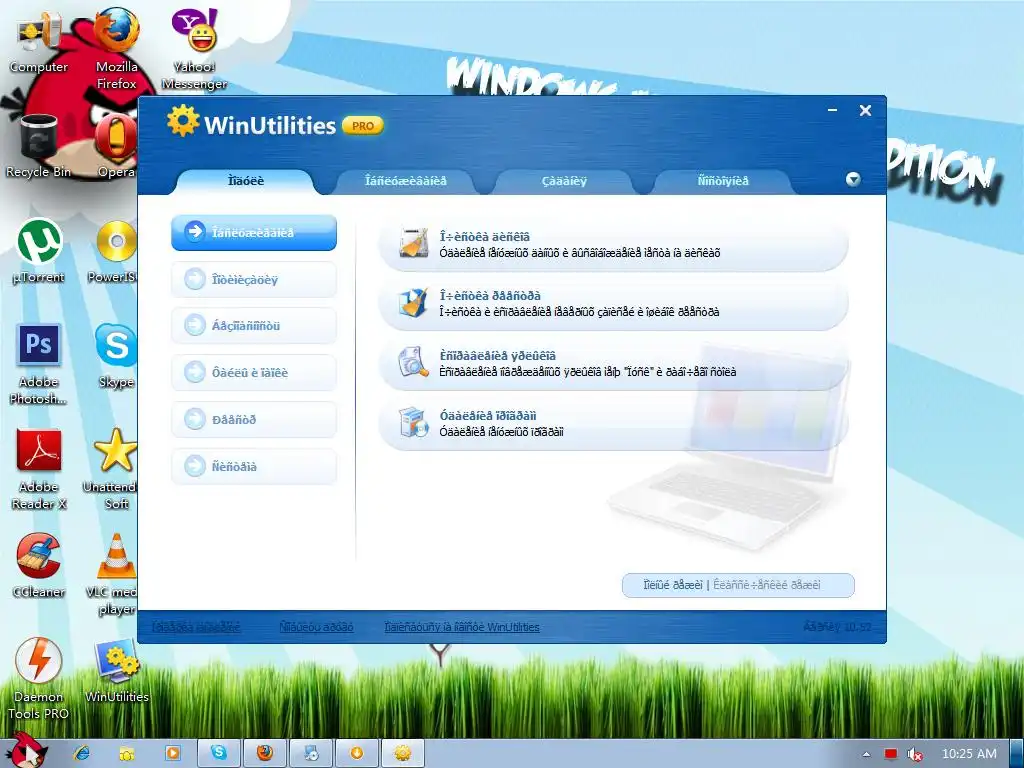Click the 'Ïðîâåðêà îáíîâëåíèé' footer link
Screen dimensions: 1024x768
click(x=196, y=627)
